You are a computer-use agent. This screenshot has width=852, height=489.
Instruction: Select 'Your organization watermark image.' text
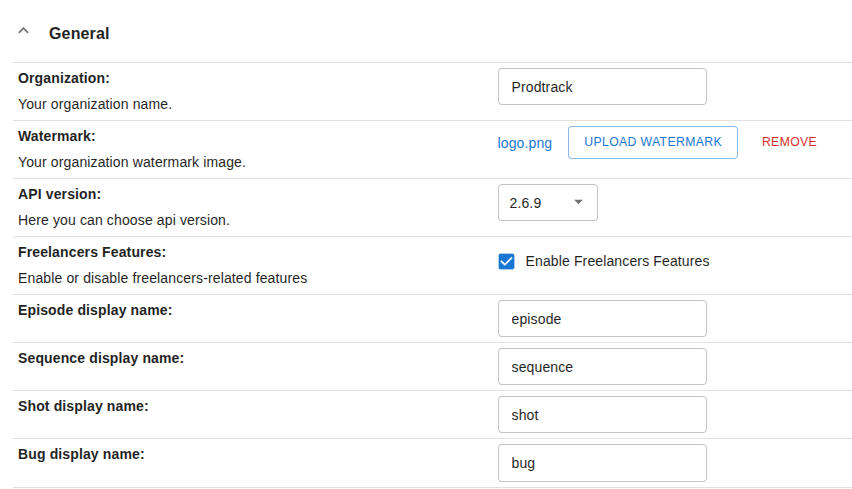[x=131, y=162]
